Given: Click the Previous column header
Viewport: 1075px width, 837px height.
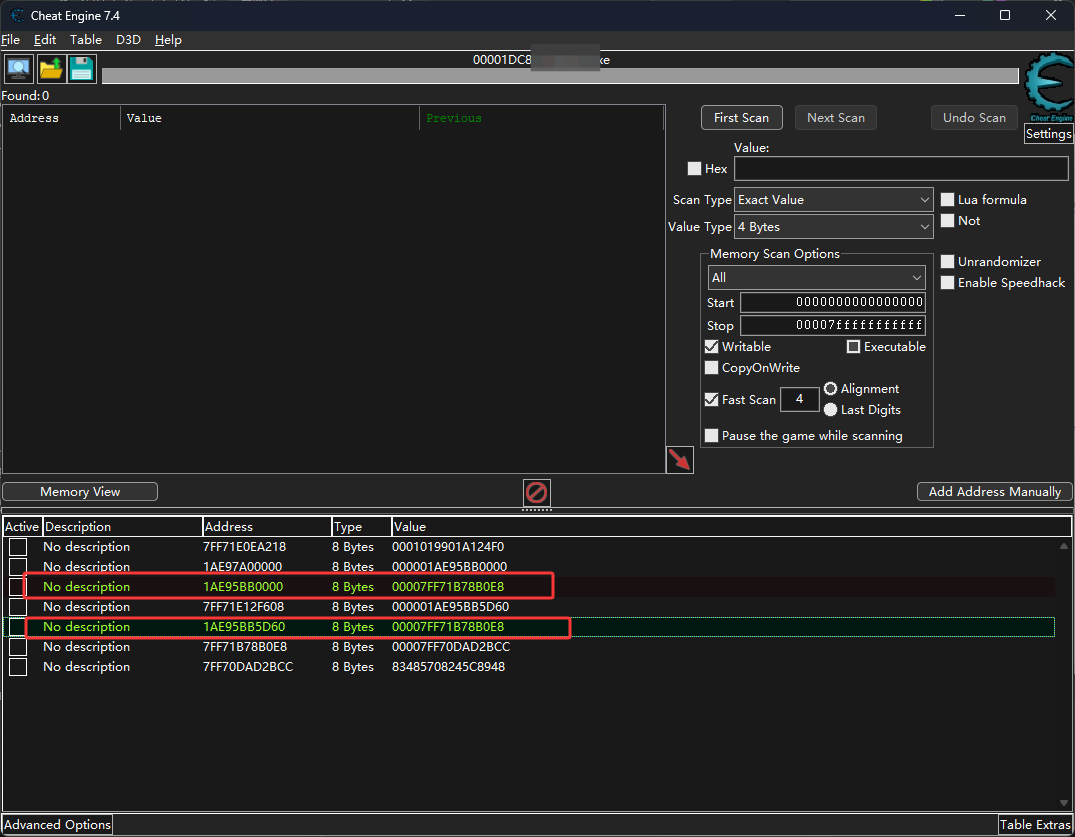Looking at the screenshot, I should pos(542,118).
